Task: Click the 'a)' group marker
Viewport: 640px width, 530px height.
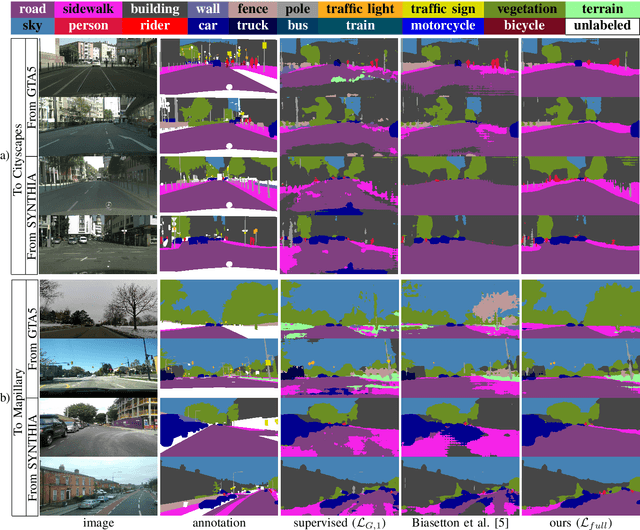Action: (4, 156)
